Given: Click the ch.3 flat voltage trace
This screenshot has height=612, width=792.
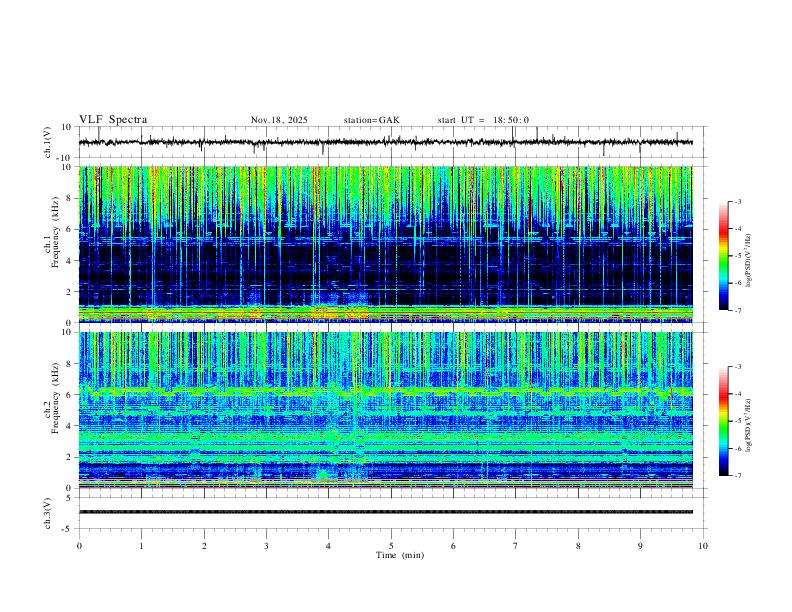Looking at the screenshot, I should click(x=385, y=512).
